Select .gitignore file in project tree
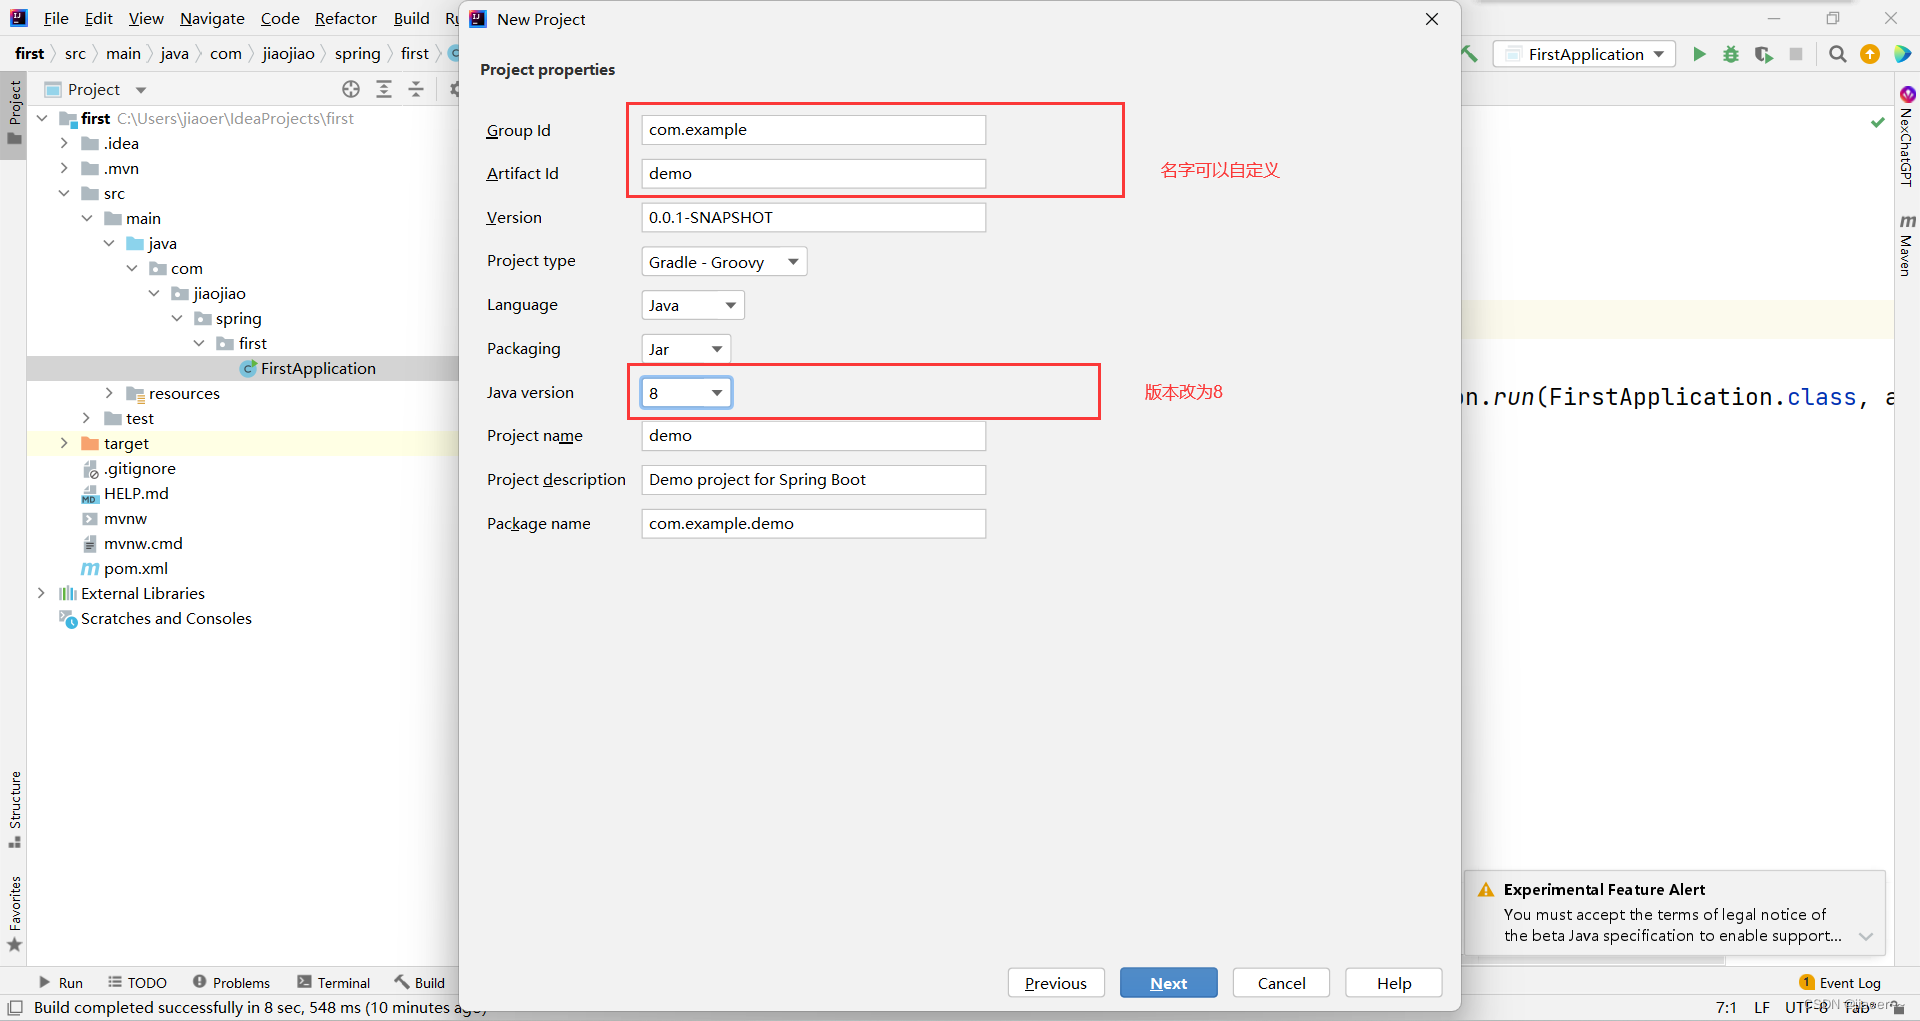This screenshot has width=1920, height=1021. coord(139,468)
